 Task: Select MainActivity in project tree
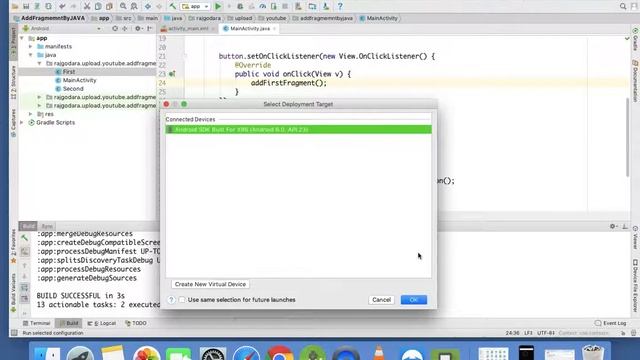tap(79, 80)
